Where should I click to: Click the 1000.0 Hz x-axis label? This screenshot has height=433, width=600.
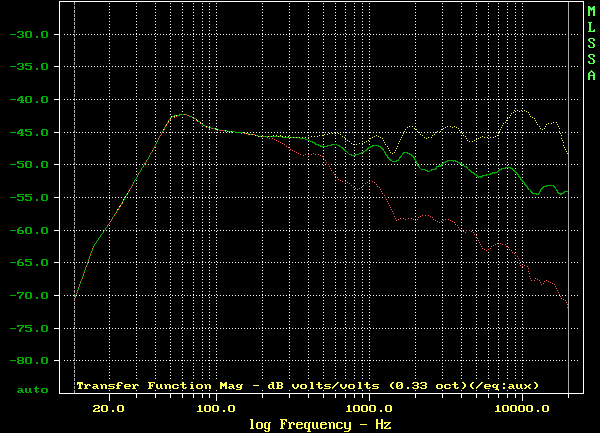coord(369,409)
